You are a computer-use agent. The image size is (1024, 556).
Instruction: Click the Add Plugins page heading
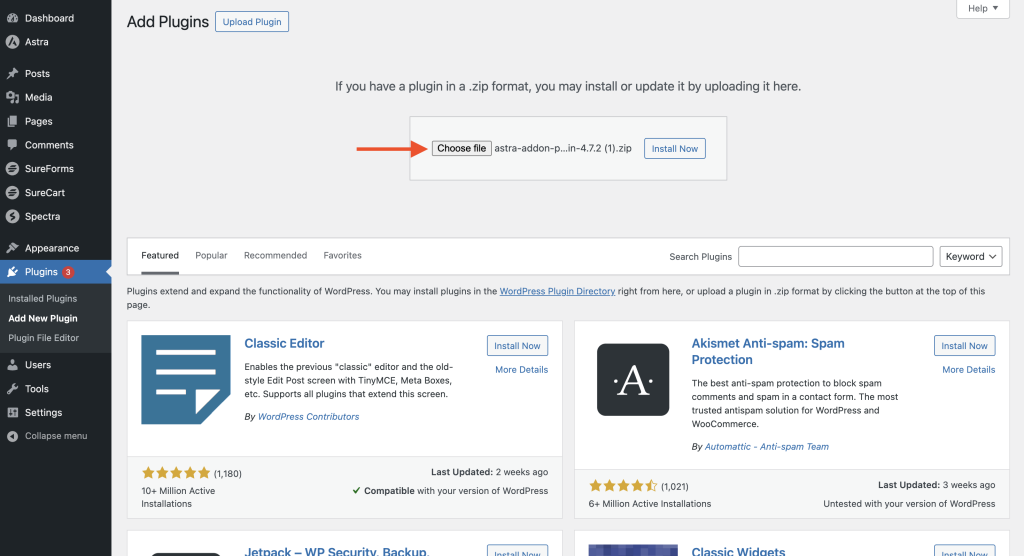click(168, 22)
